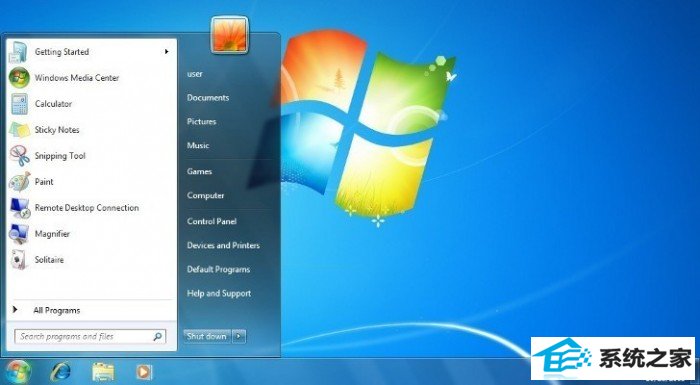Image resolution: width=700 pixels, height=385 pixels.
Task: Select the Remote Desktop Connection label
Action: click(87, 208)
